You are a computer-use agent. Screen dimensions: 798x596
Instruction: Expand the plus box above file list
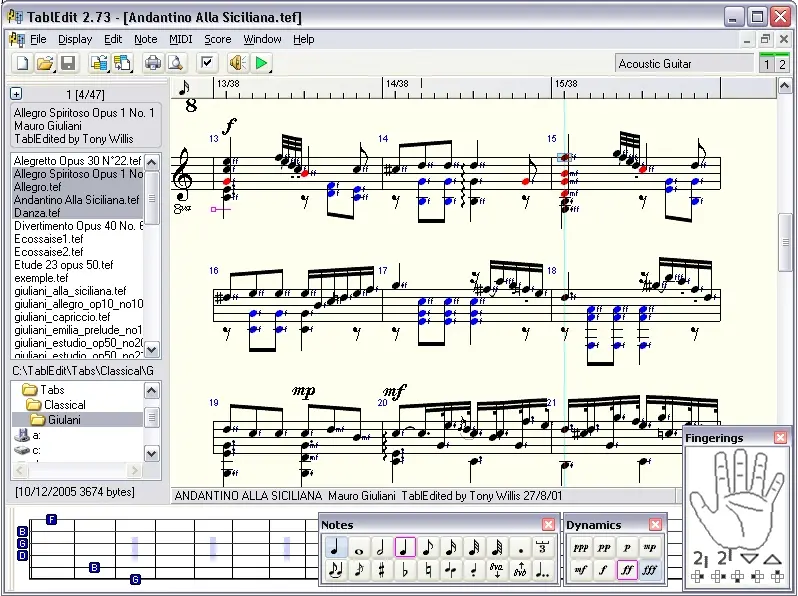[x=16, y=93]
